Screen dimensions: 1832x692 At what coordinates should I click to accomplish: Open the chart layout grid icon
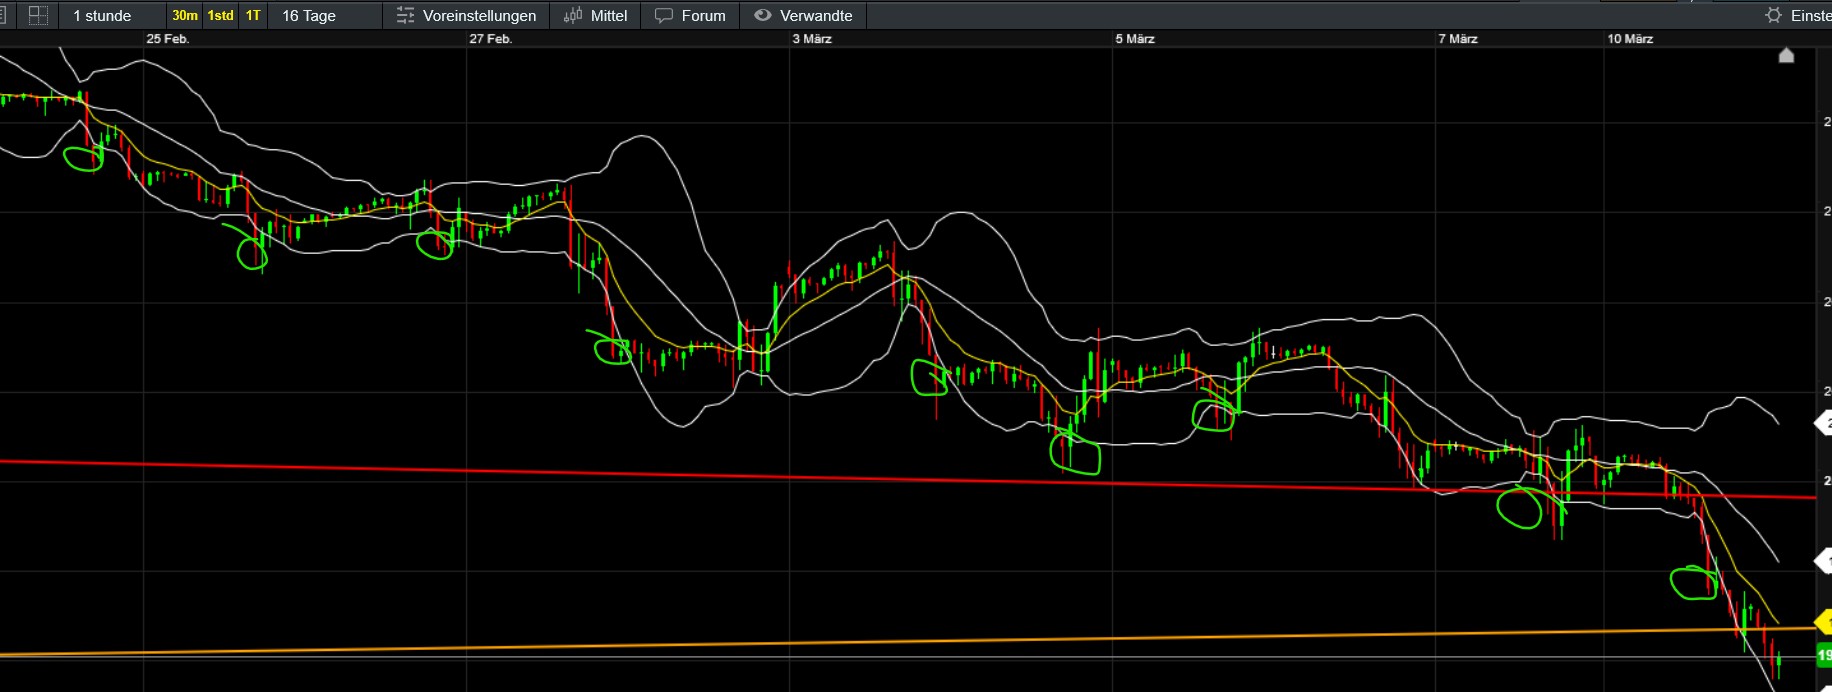pyautogui.click(x=37, y=15)
